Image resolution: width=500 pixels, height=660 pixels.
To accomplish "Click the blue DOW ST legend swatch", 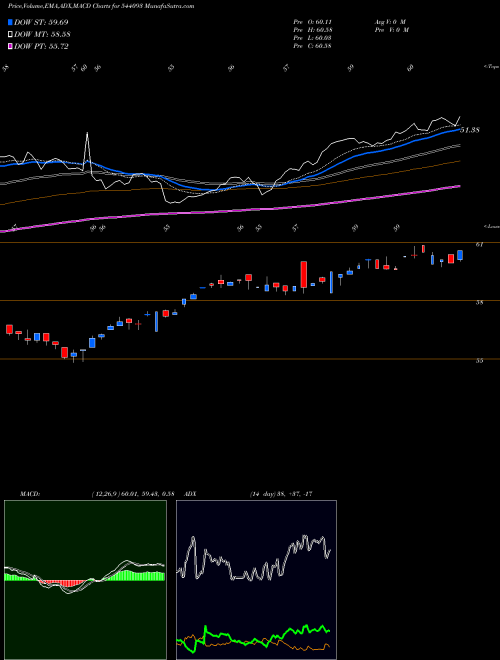I will coord(10,22).
